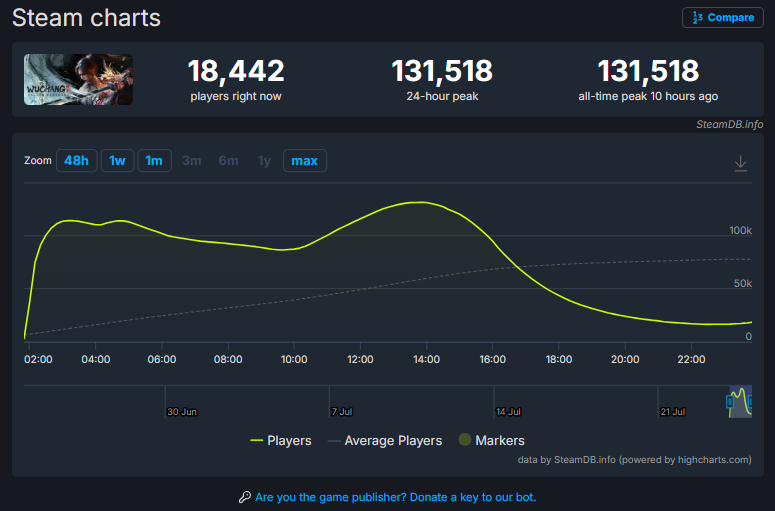775x511 pixels.
Task: Click the 14:00 time axis label
Action: coord(427,359)
